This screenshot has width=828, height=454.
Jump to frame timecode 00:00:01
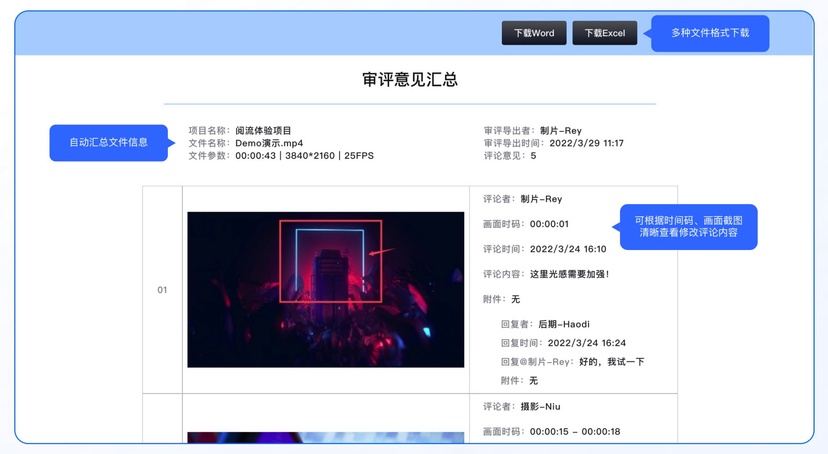pos(549,224)
